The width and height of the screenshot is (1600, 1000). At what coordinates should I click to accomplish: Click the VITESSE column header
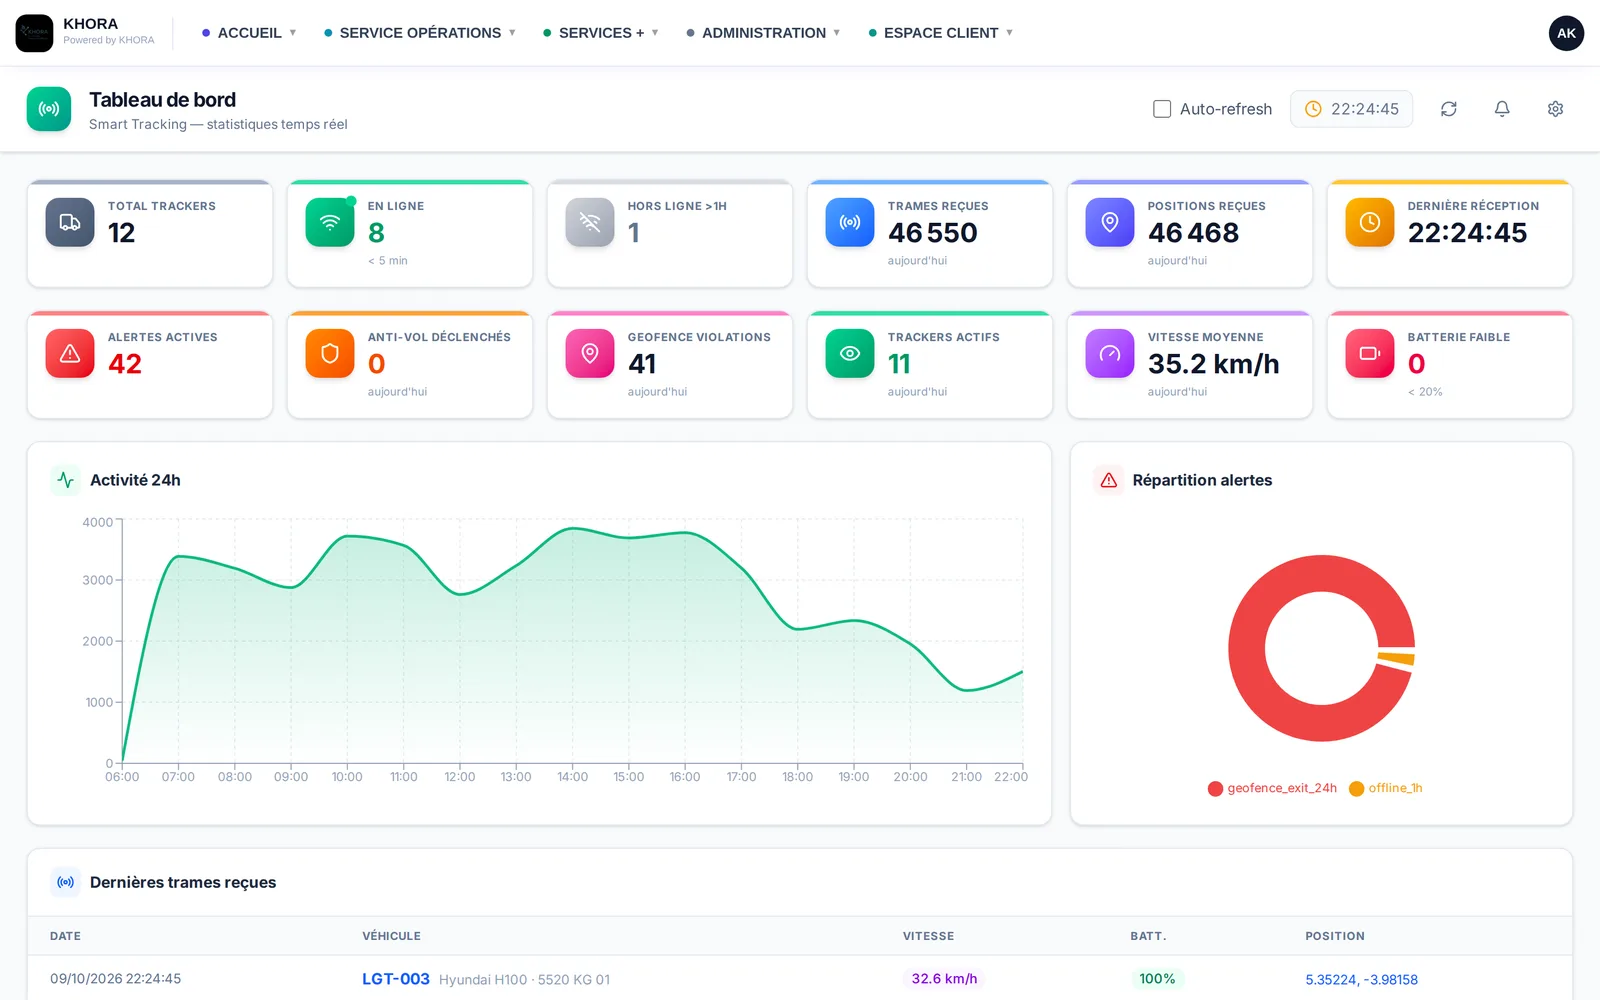point(928,936)
